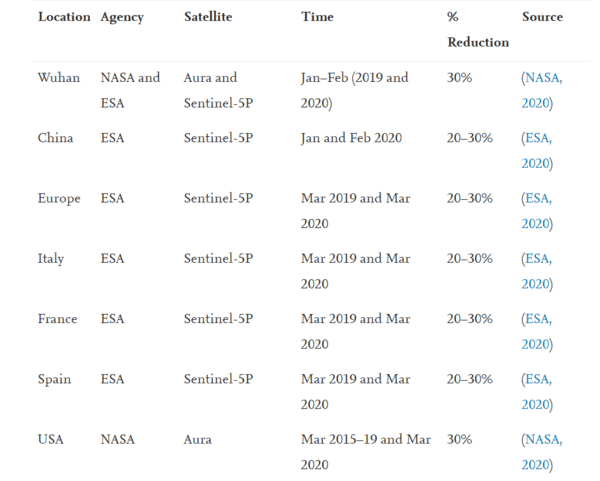Click the Wuhan location cell
Image resolution: width=600 pixels, height=481 pixels.
coord(59,78)
